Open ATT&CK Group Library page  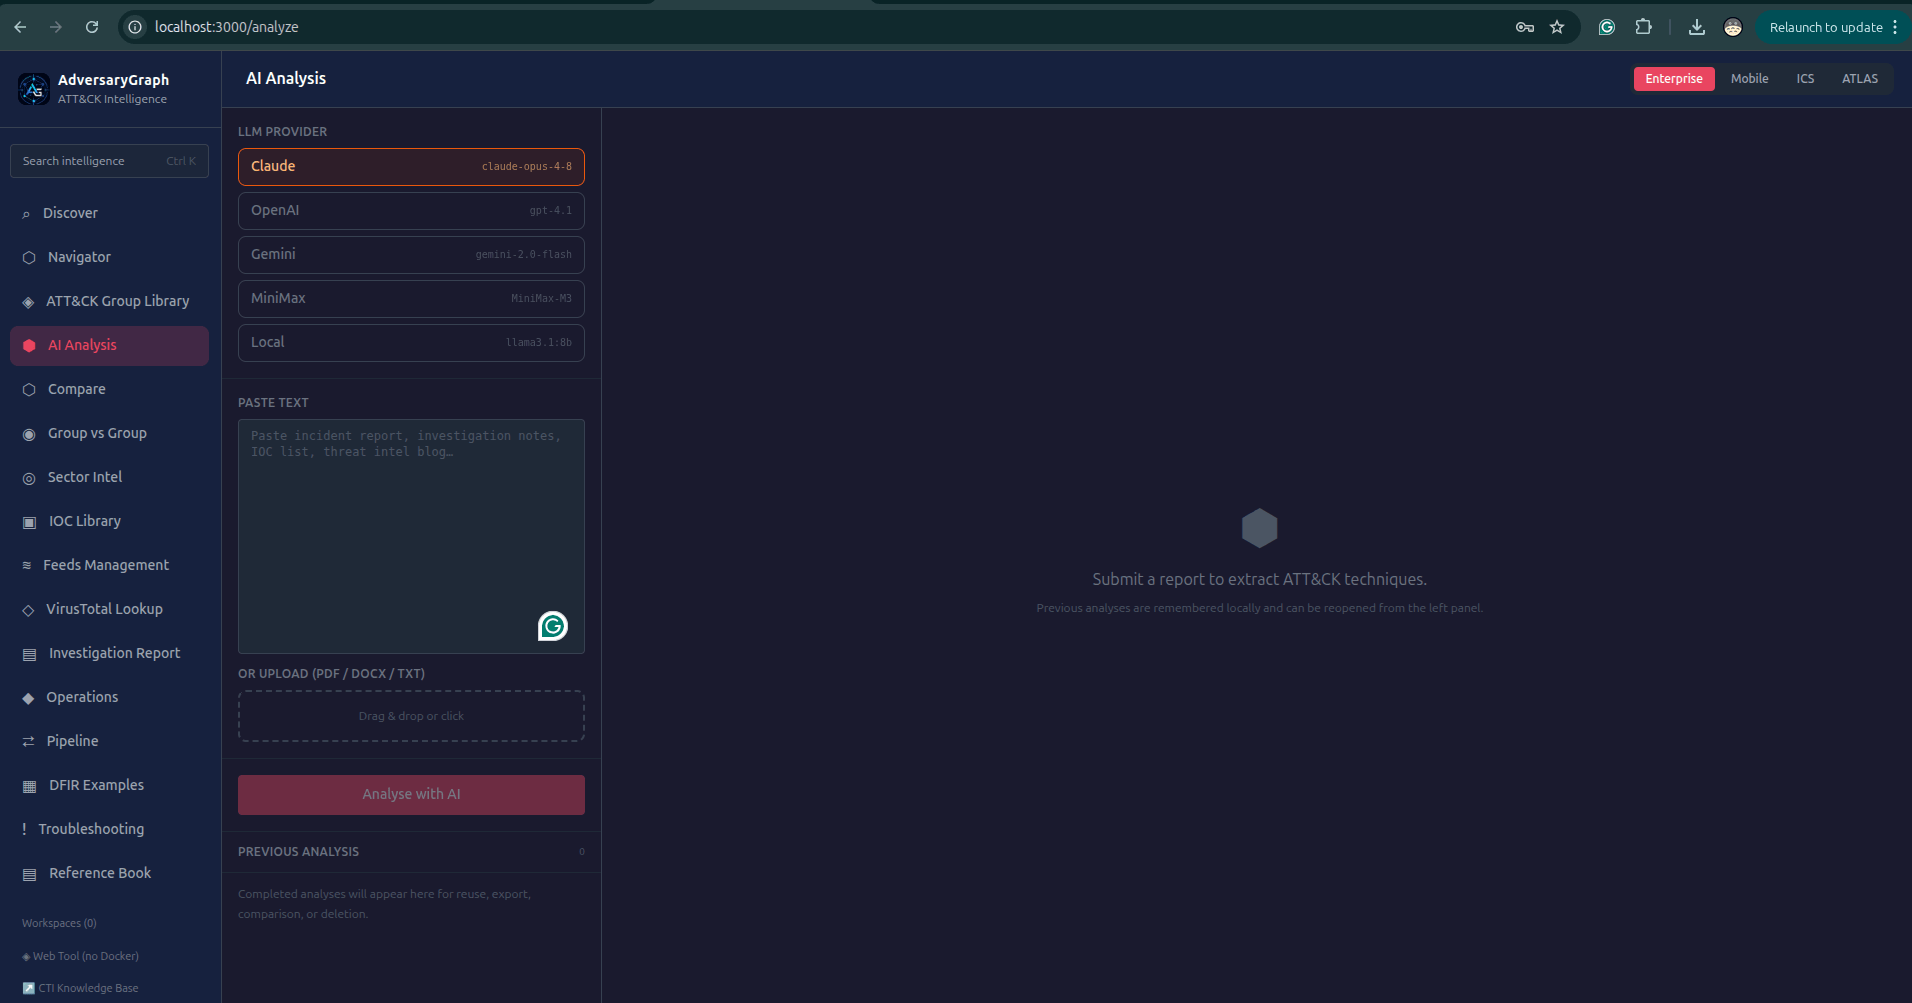coord(109,302)
